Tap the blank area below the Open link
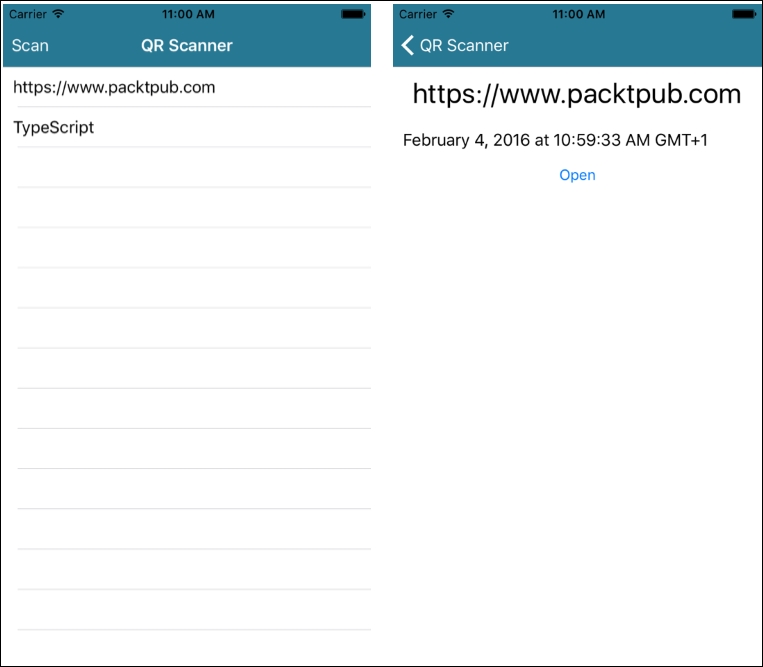Viewport: 763px width, 667px height. (x=577, y=400)
